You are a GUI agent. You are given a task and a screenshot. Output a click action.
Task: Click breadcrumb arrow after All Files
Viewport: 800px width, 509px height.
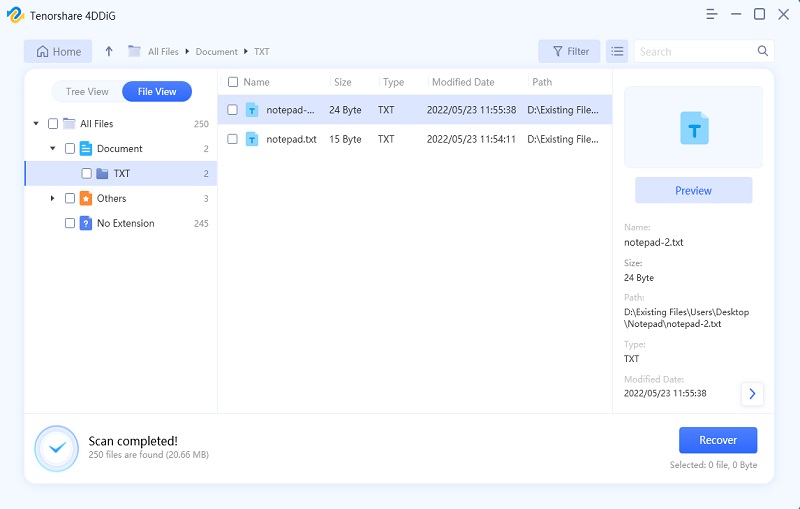[x=187, y=52]
